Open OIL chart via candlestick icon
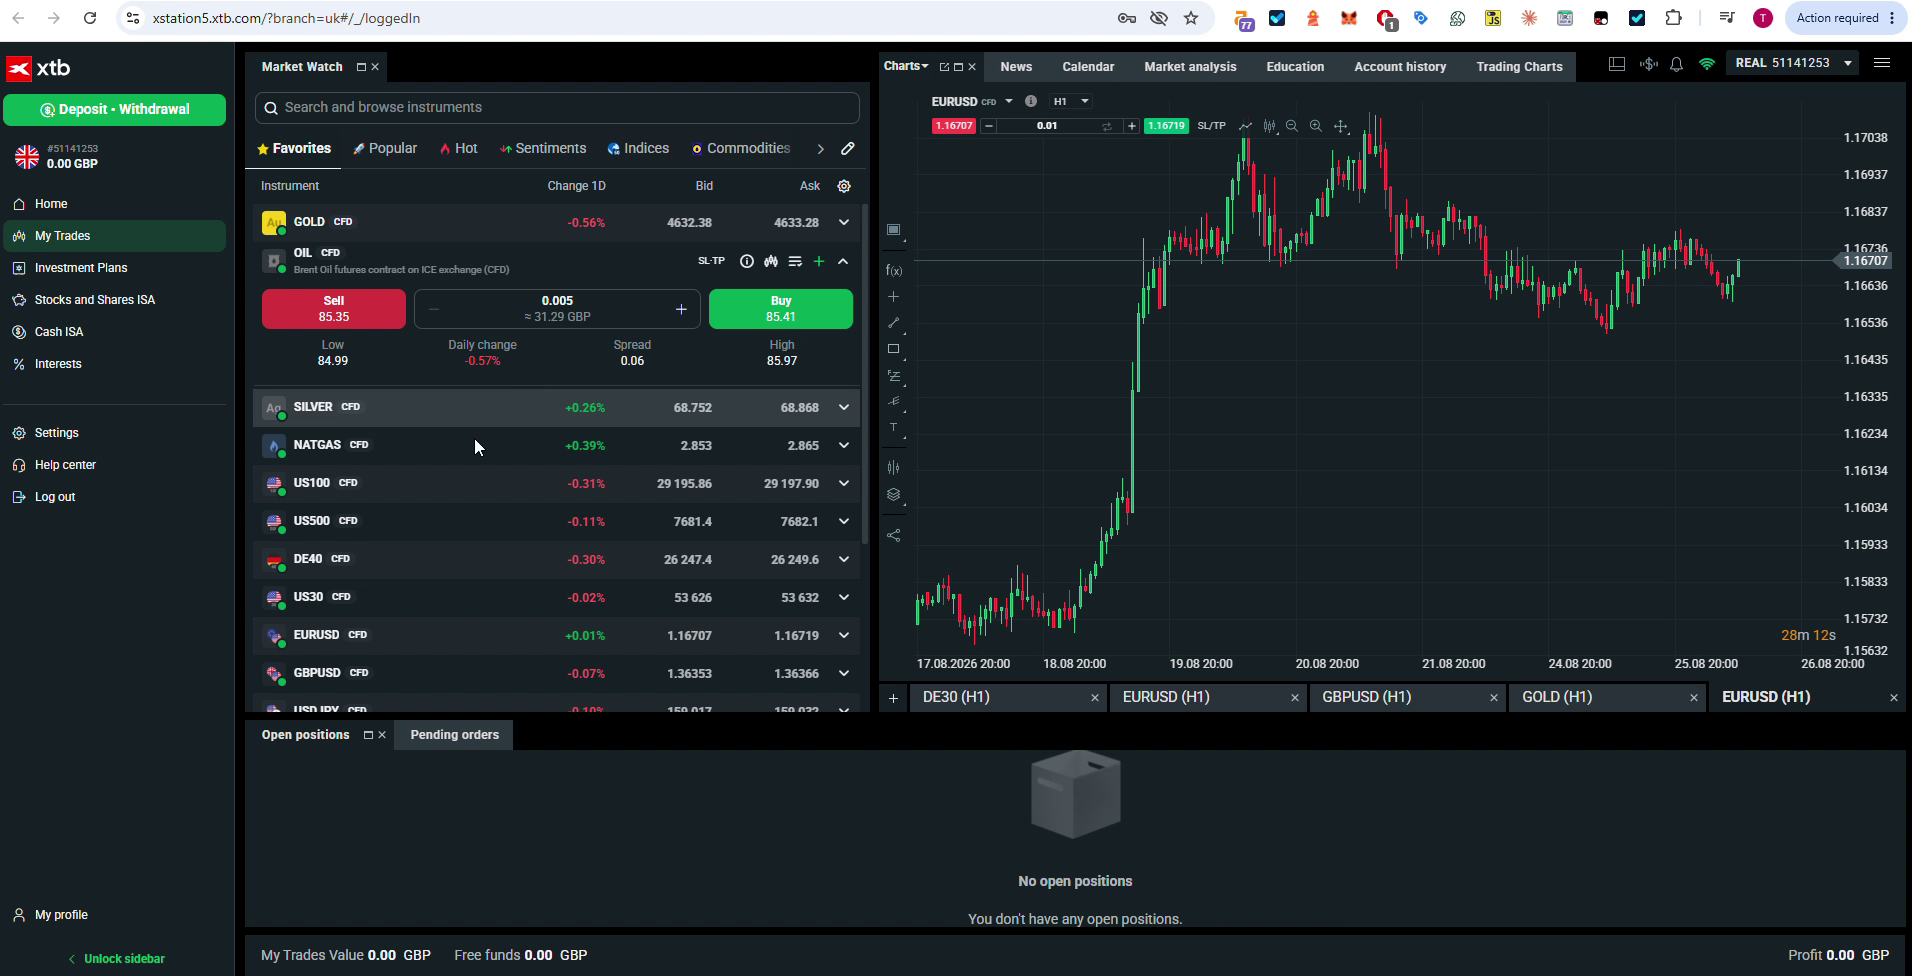The width and height of the screenshot is (1912, 976). tap(771, 261)
